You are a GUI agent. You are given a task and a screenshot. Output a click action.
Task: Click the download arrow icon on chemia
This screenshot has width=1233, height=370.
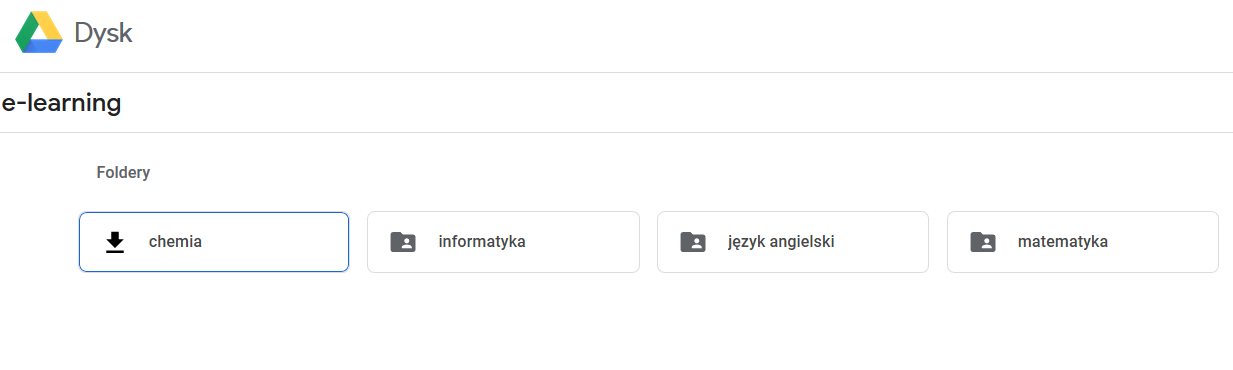(x=115, y=242)
